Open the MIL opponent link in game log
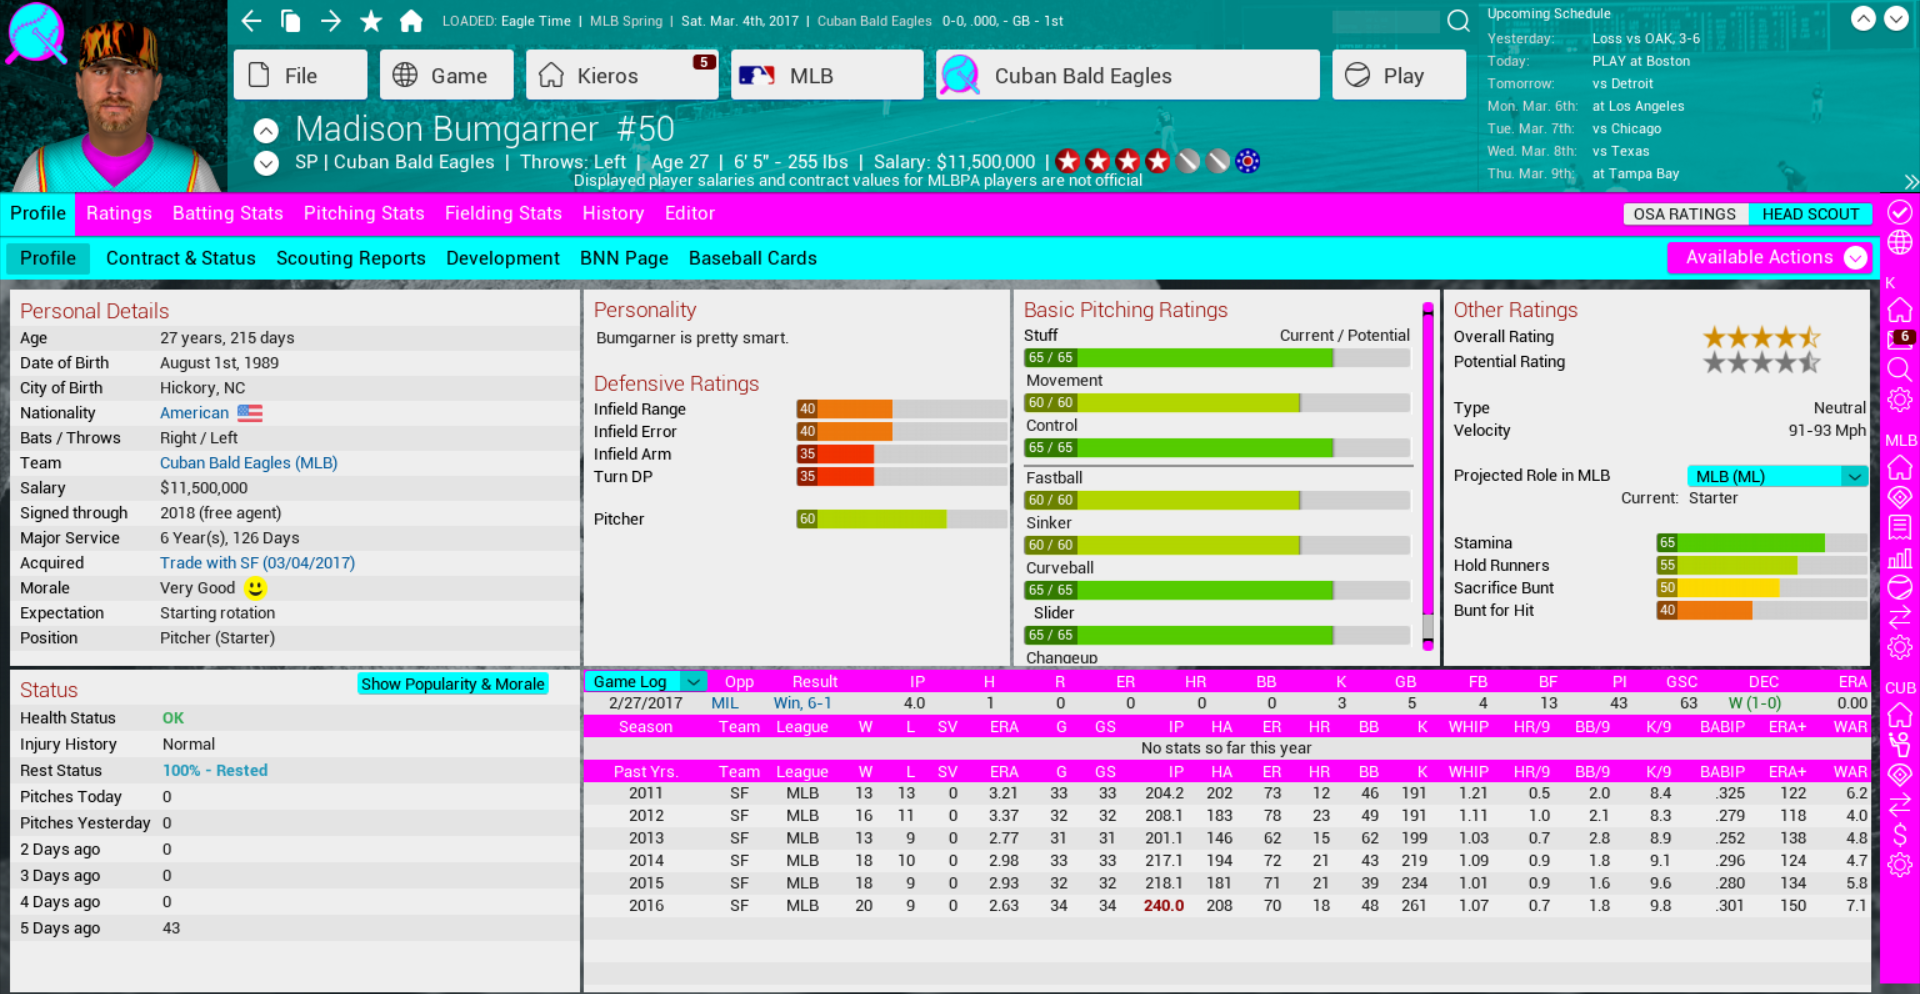This screenshot has height=994, width=1920. 725,703
